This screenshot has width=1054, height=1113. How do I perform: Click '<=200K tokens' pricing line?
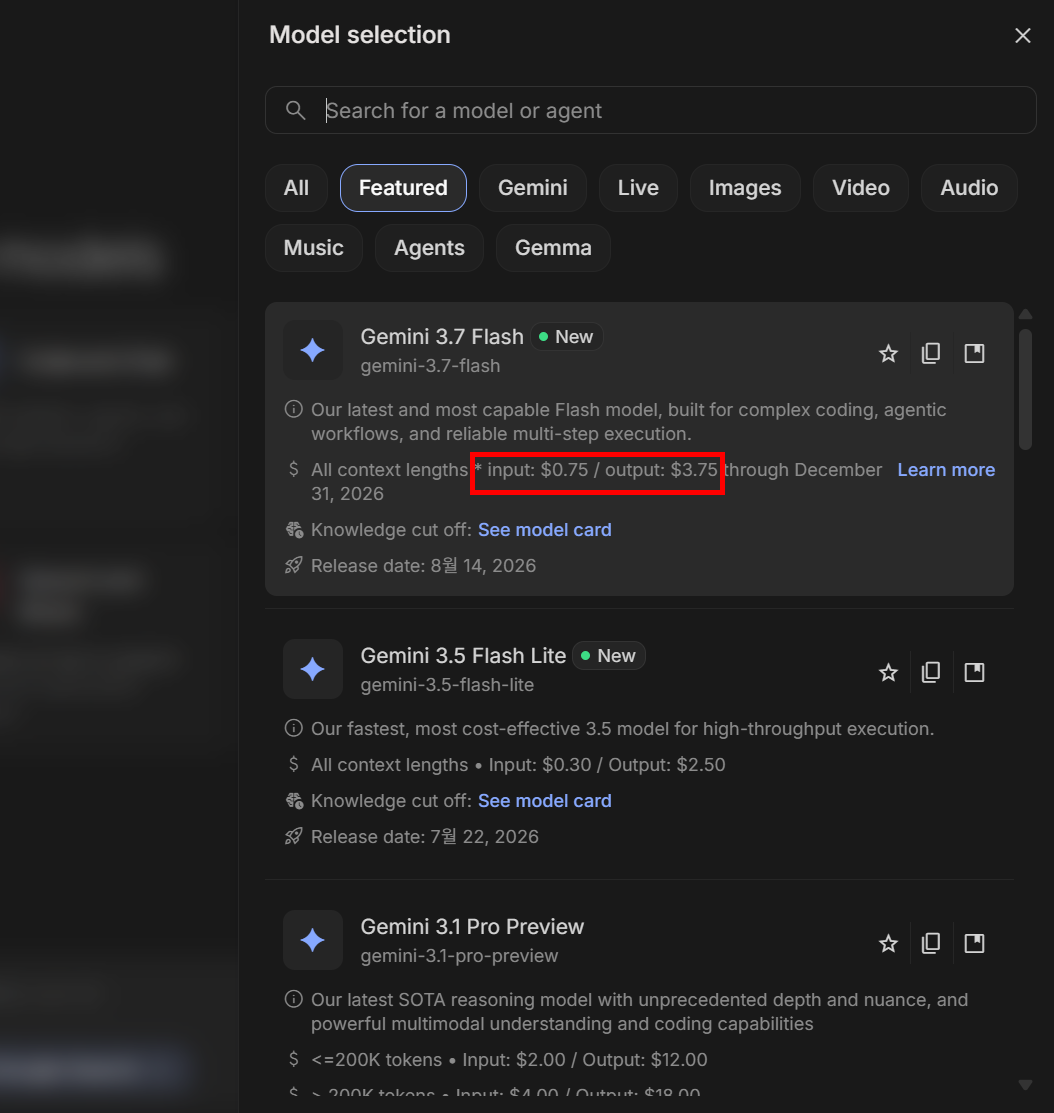point(509,1060)
